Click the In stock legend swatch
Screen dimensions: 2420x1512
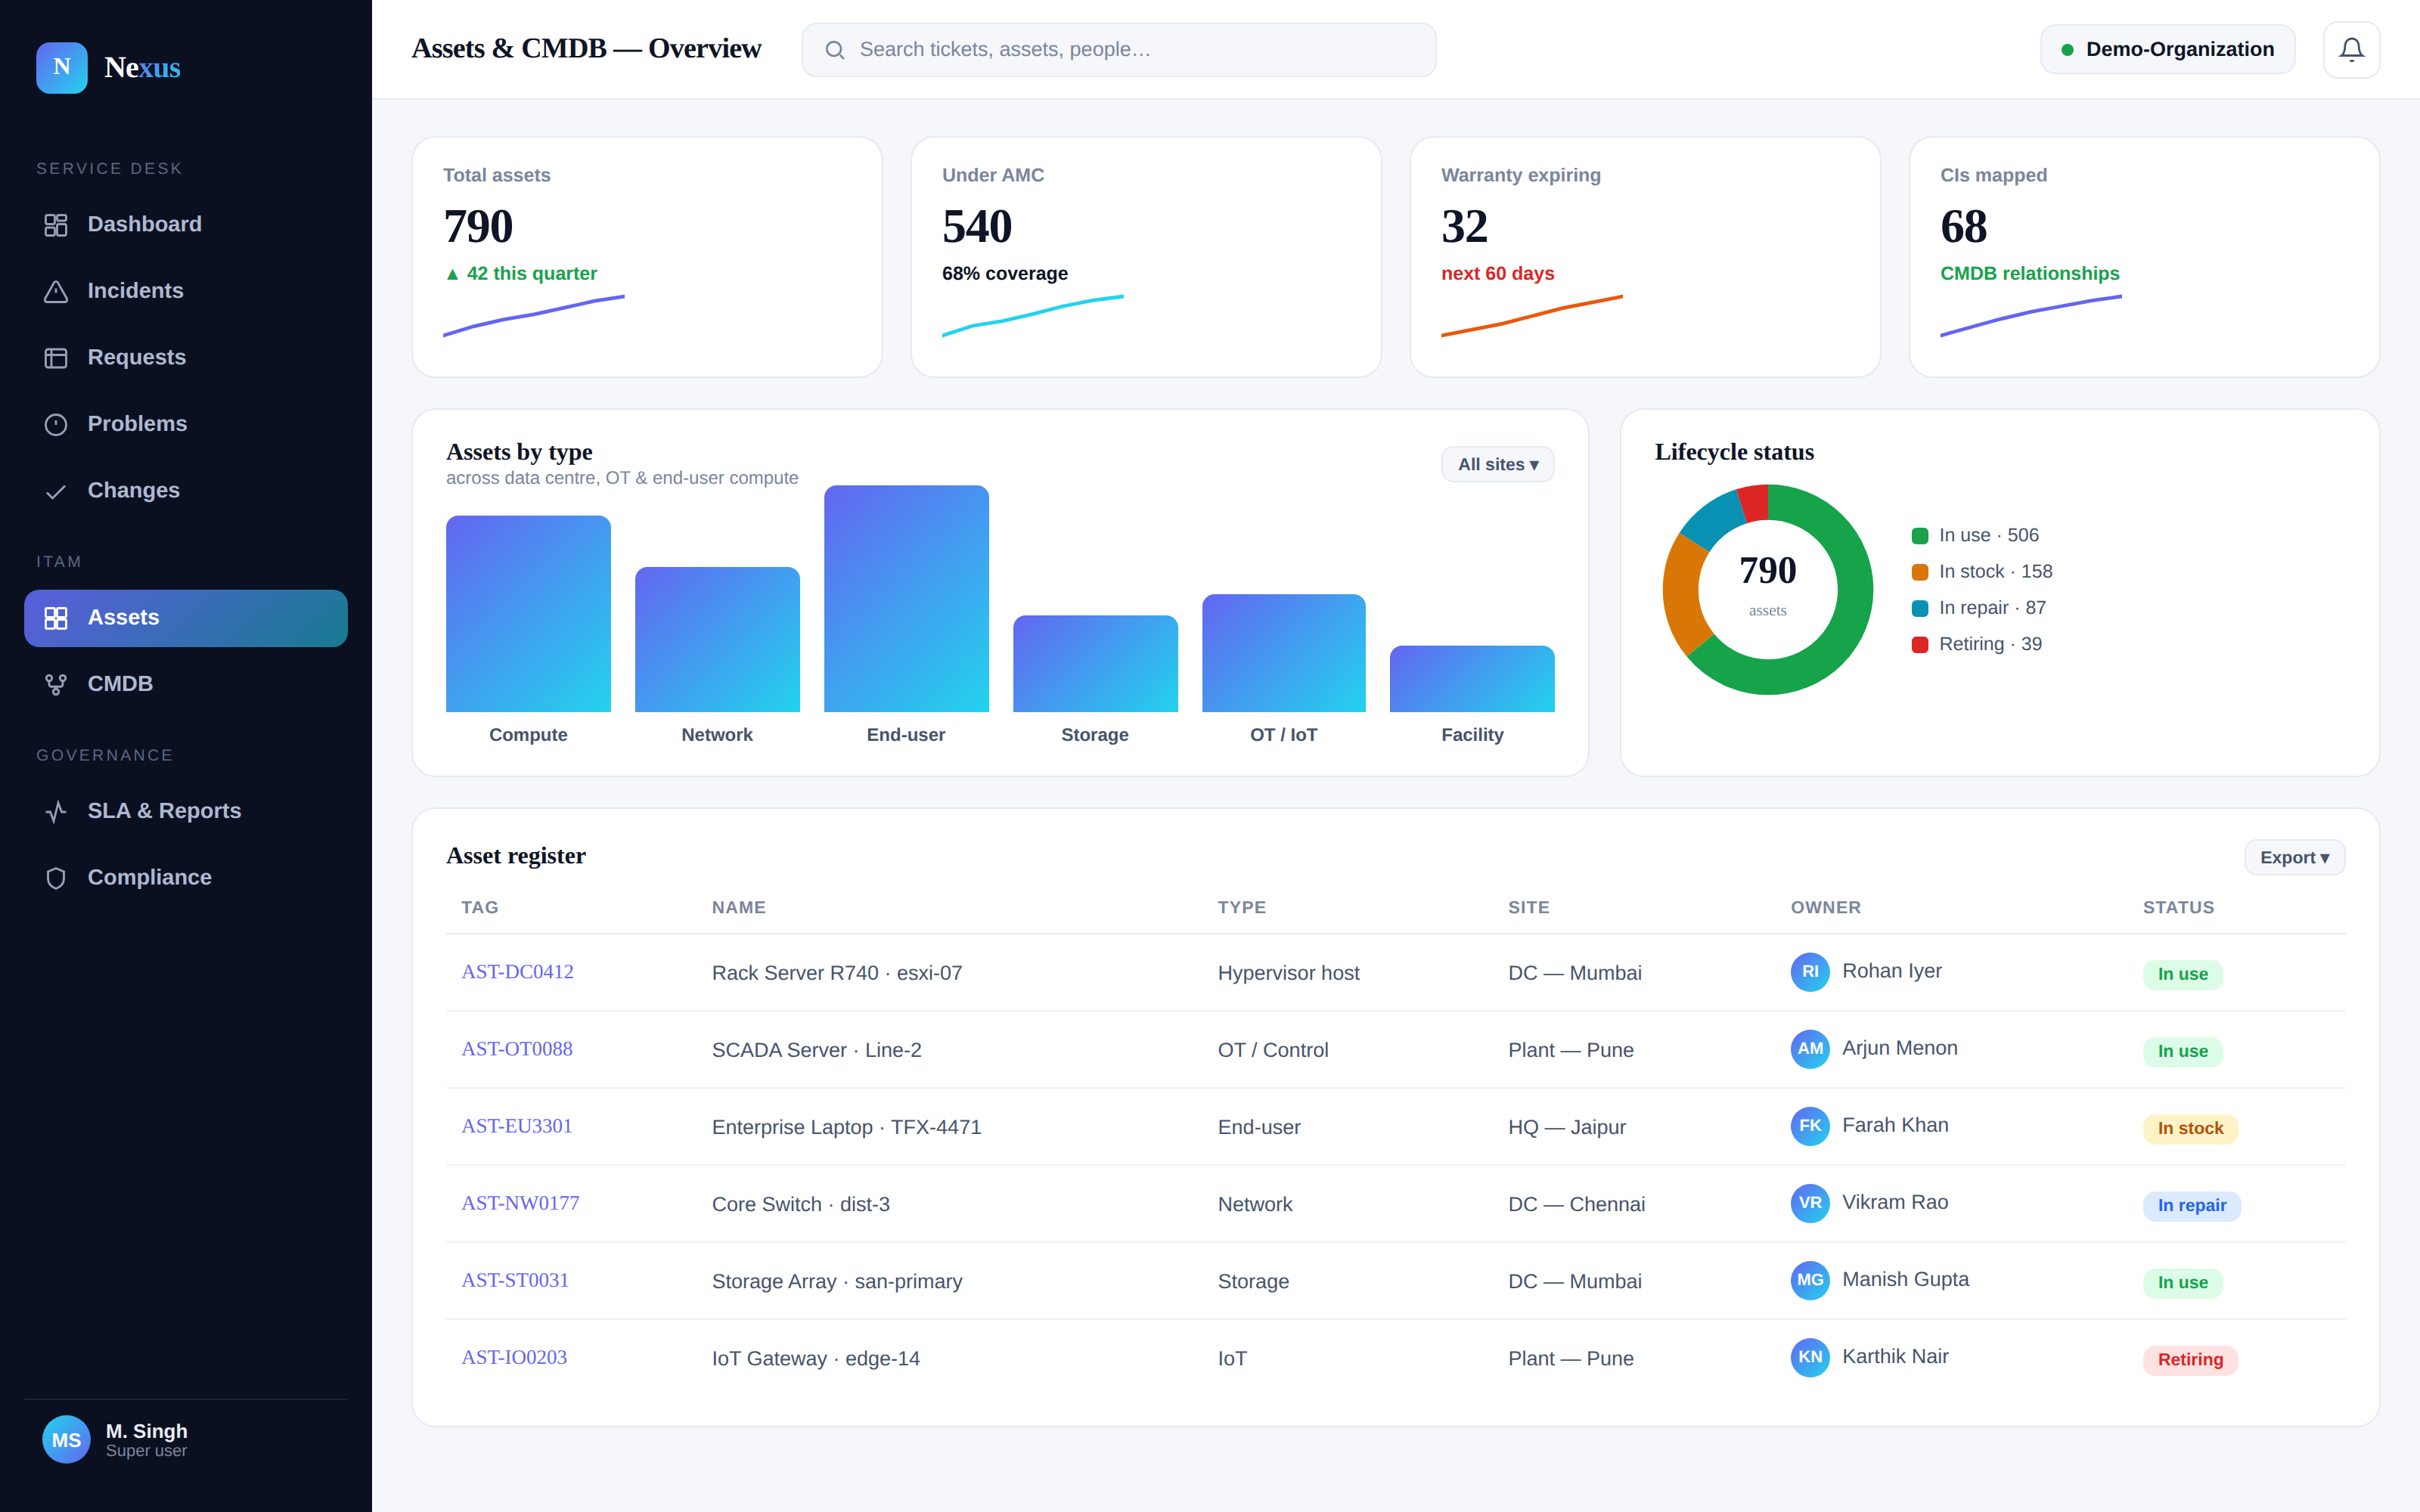[1919, 572]
